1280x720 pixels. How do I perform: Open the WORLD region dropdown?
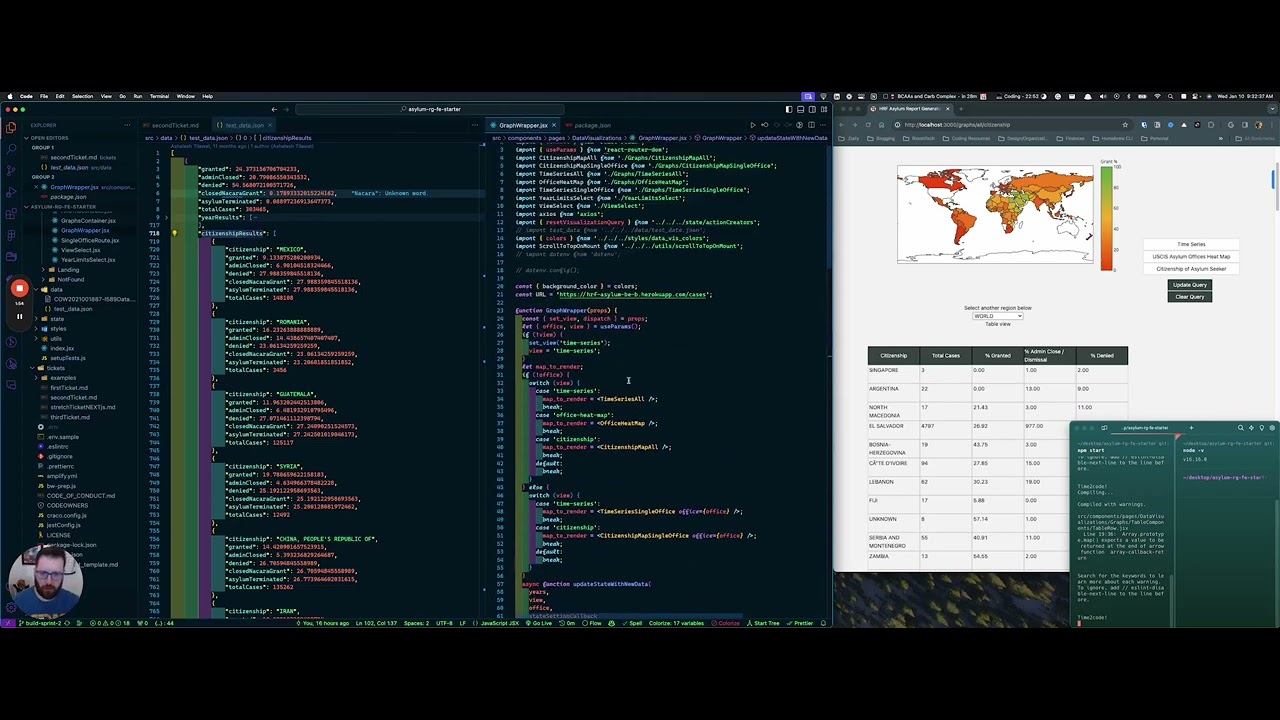[x=997, y=316]
